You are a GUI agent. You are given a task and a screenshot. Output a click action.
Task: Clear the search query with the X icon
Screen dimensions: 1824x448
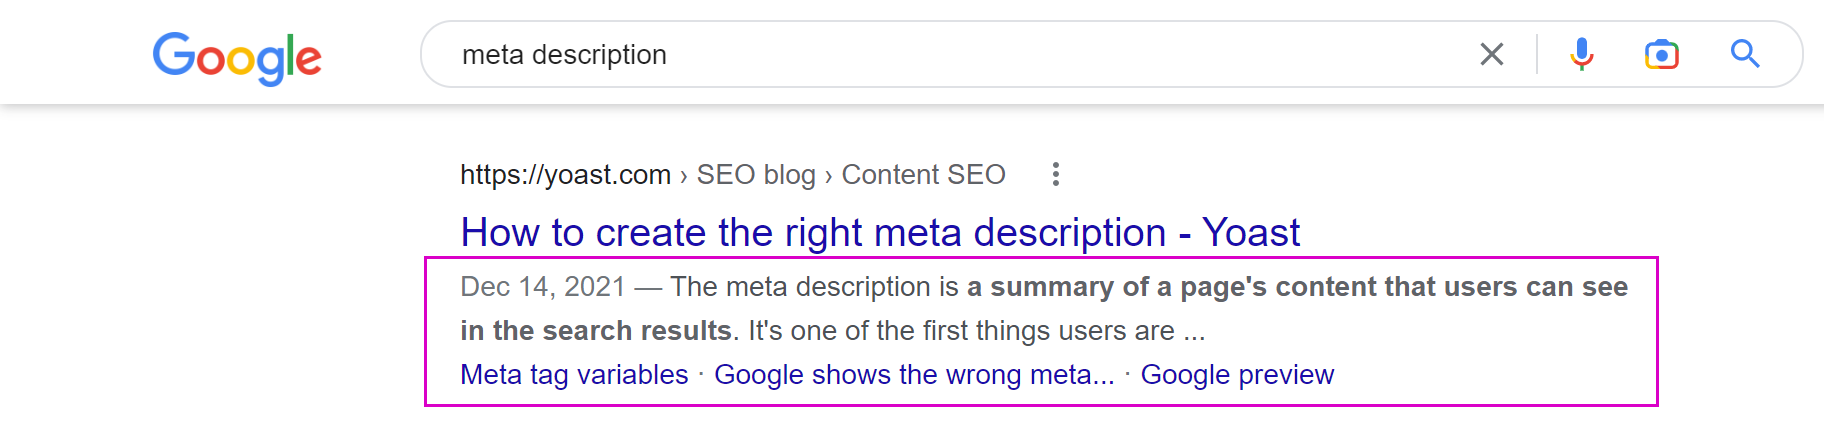click(x=1492, y=54)
